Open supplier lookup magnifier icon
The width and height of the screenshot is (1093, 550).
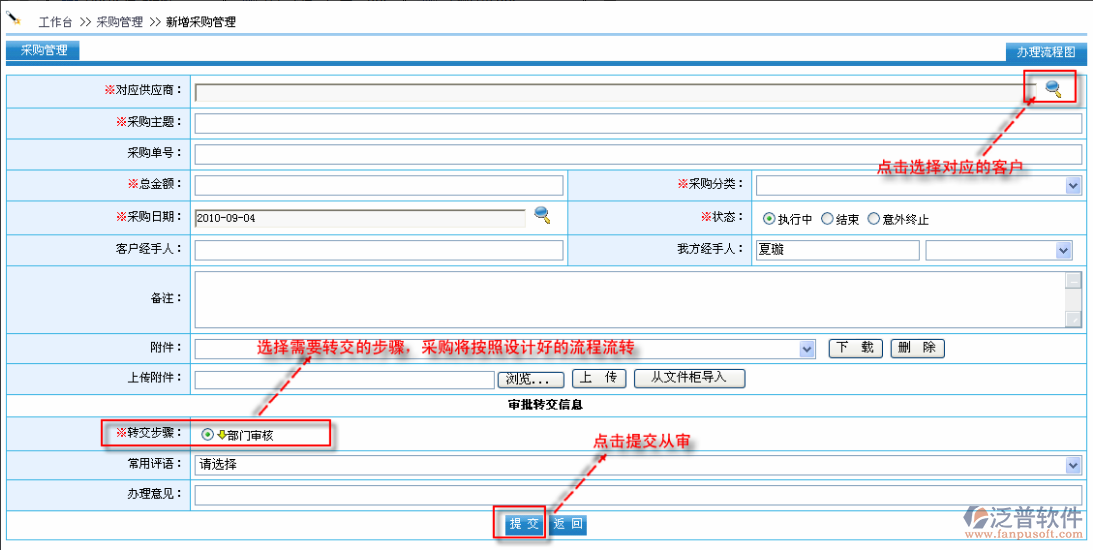[1053, 89]
